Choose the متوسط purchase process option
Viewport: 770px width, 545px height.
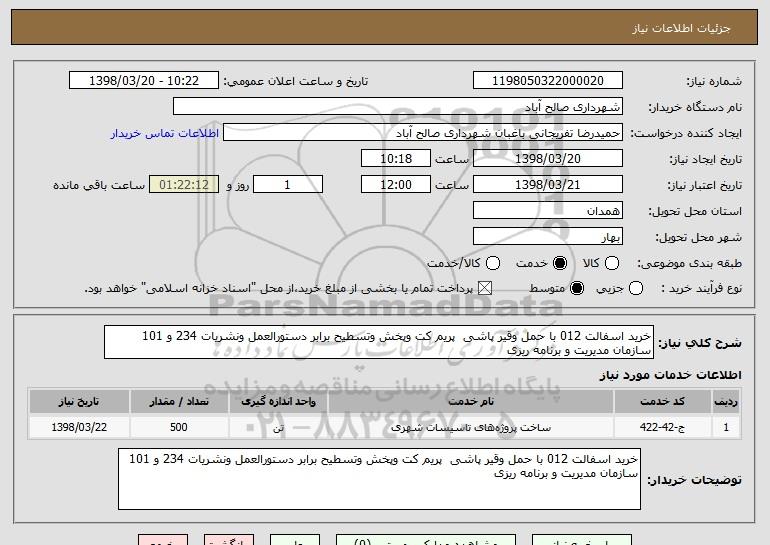coord(577,288)
